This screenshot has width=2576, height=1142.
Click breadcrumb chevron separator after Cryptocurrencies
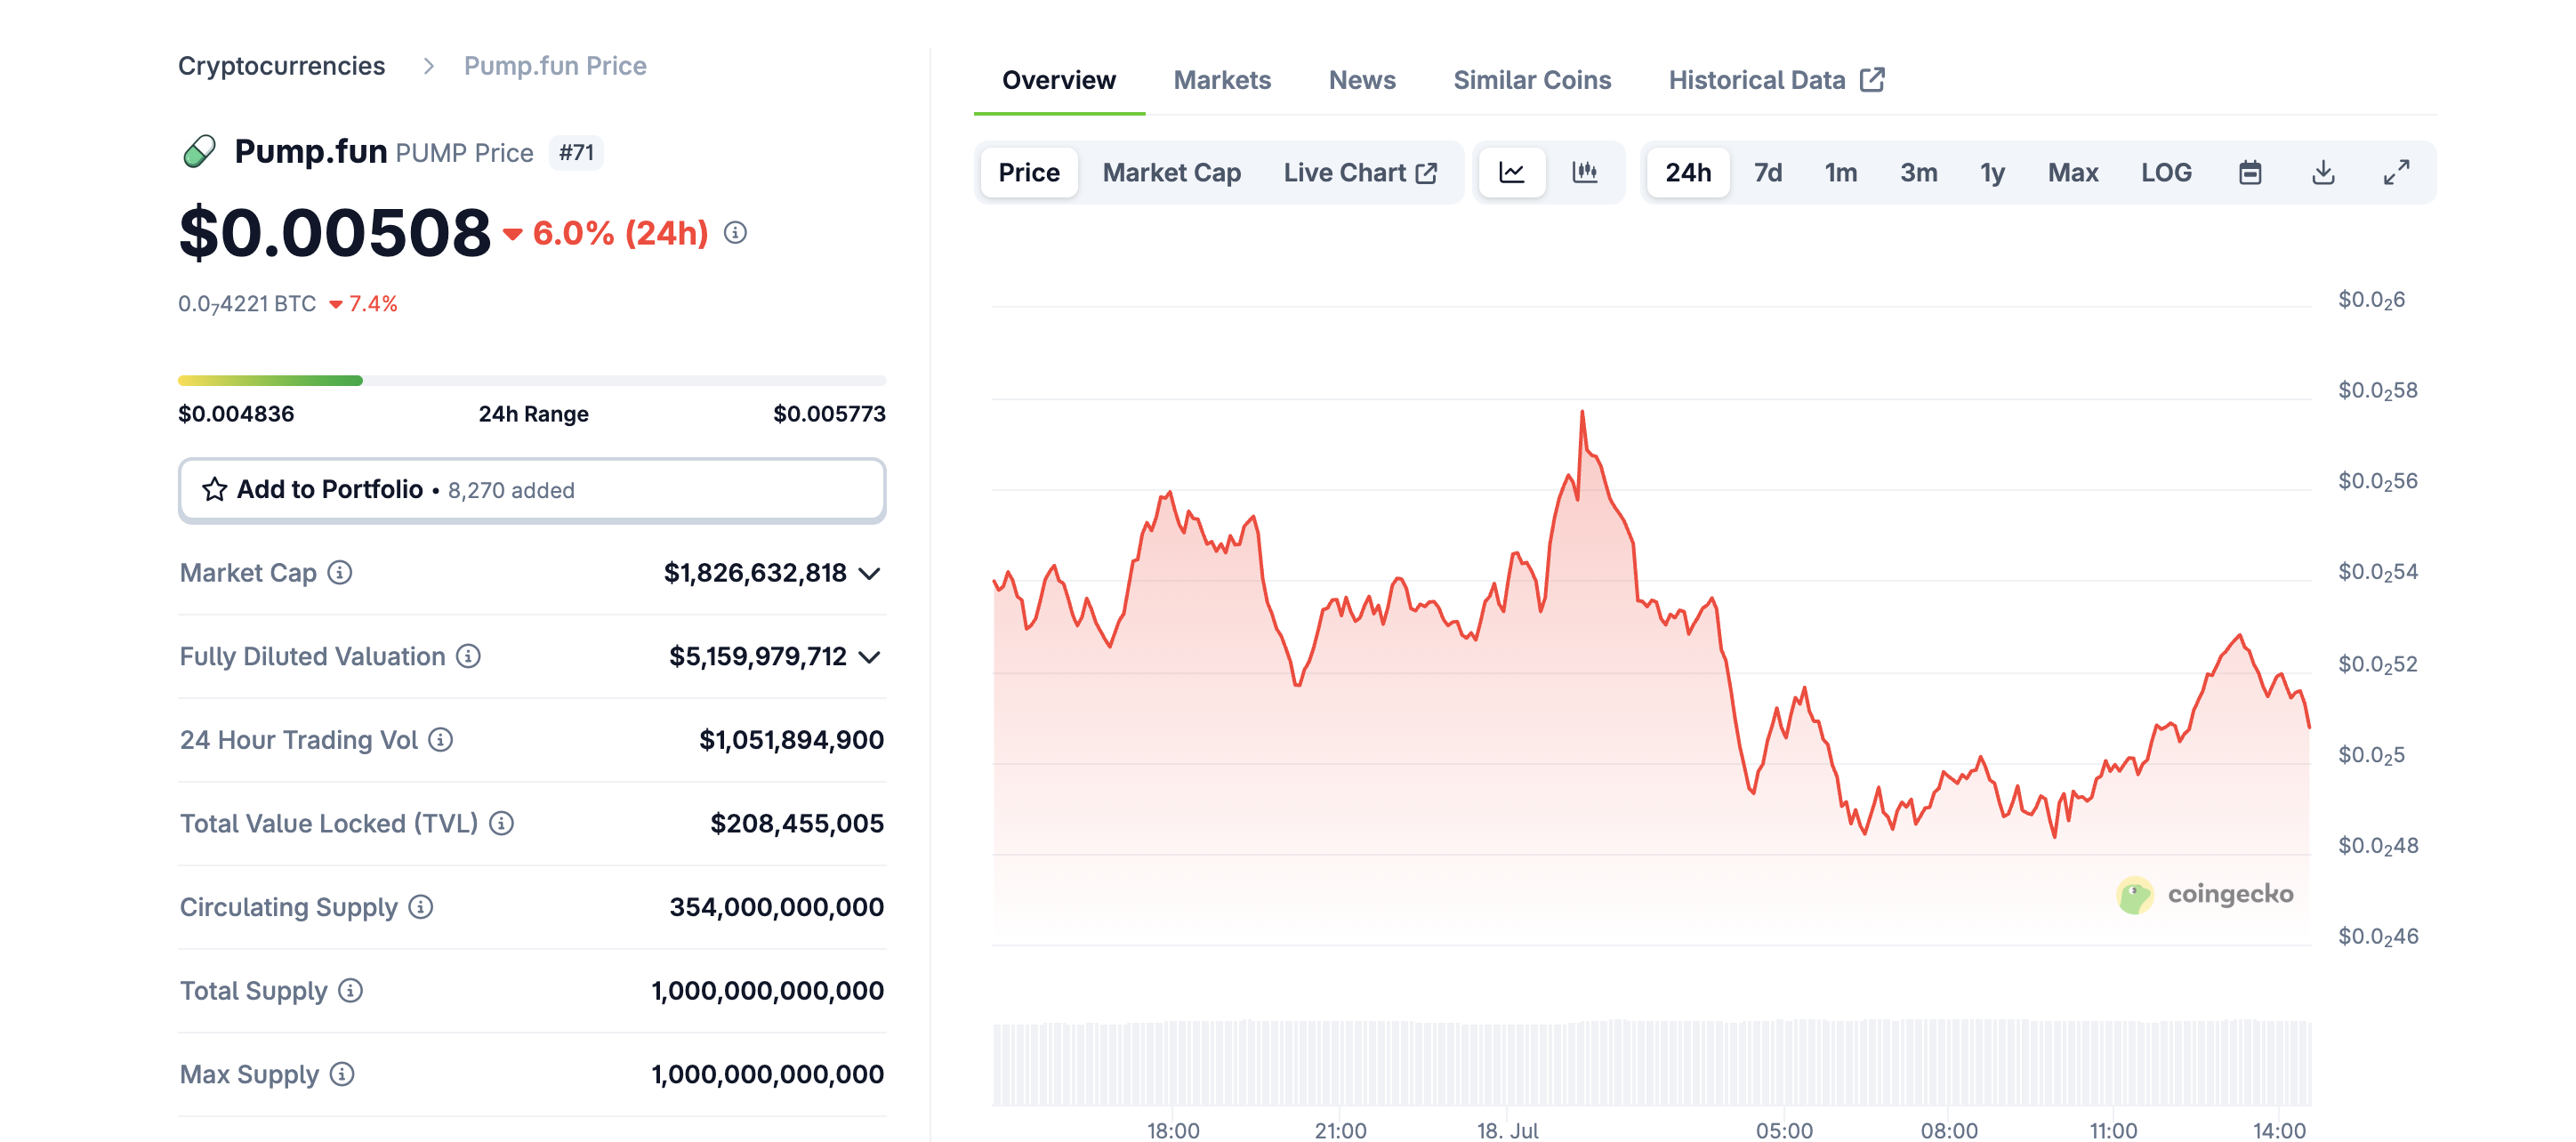tap(429, 66)
